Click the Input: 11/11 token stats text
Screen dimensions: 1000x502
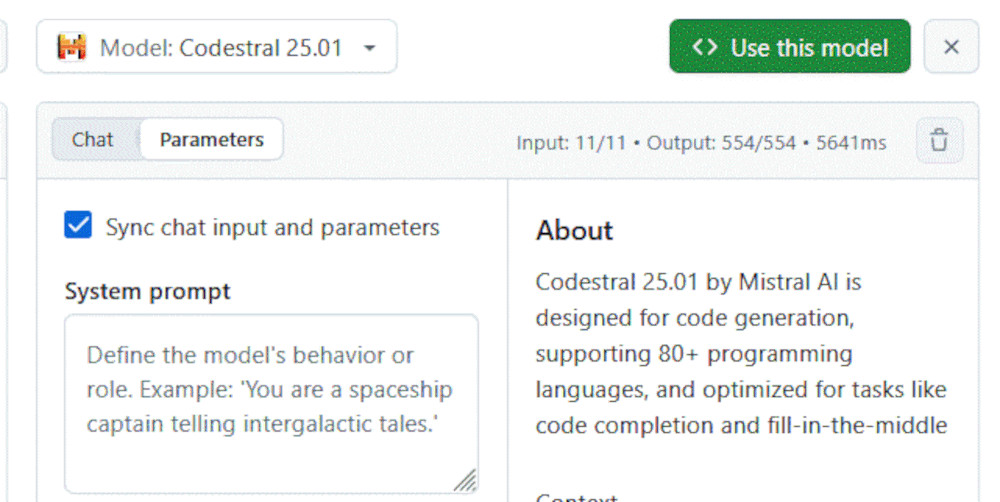point(570,143)
